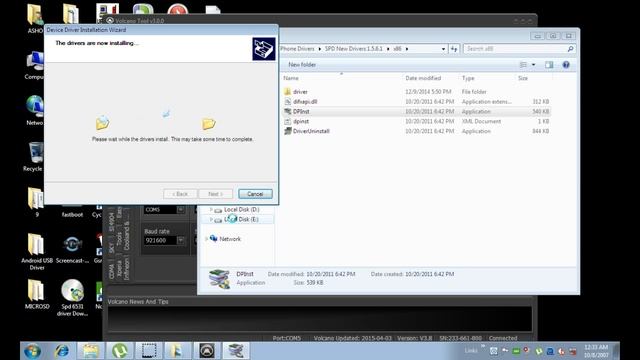Open Spd 6531 driver download shortcut

72,298
